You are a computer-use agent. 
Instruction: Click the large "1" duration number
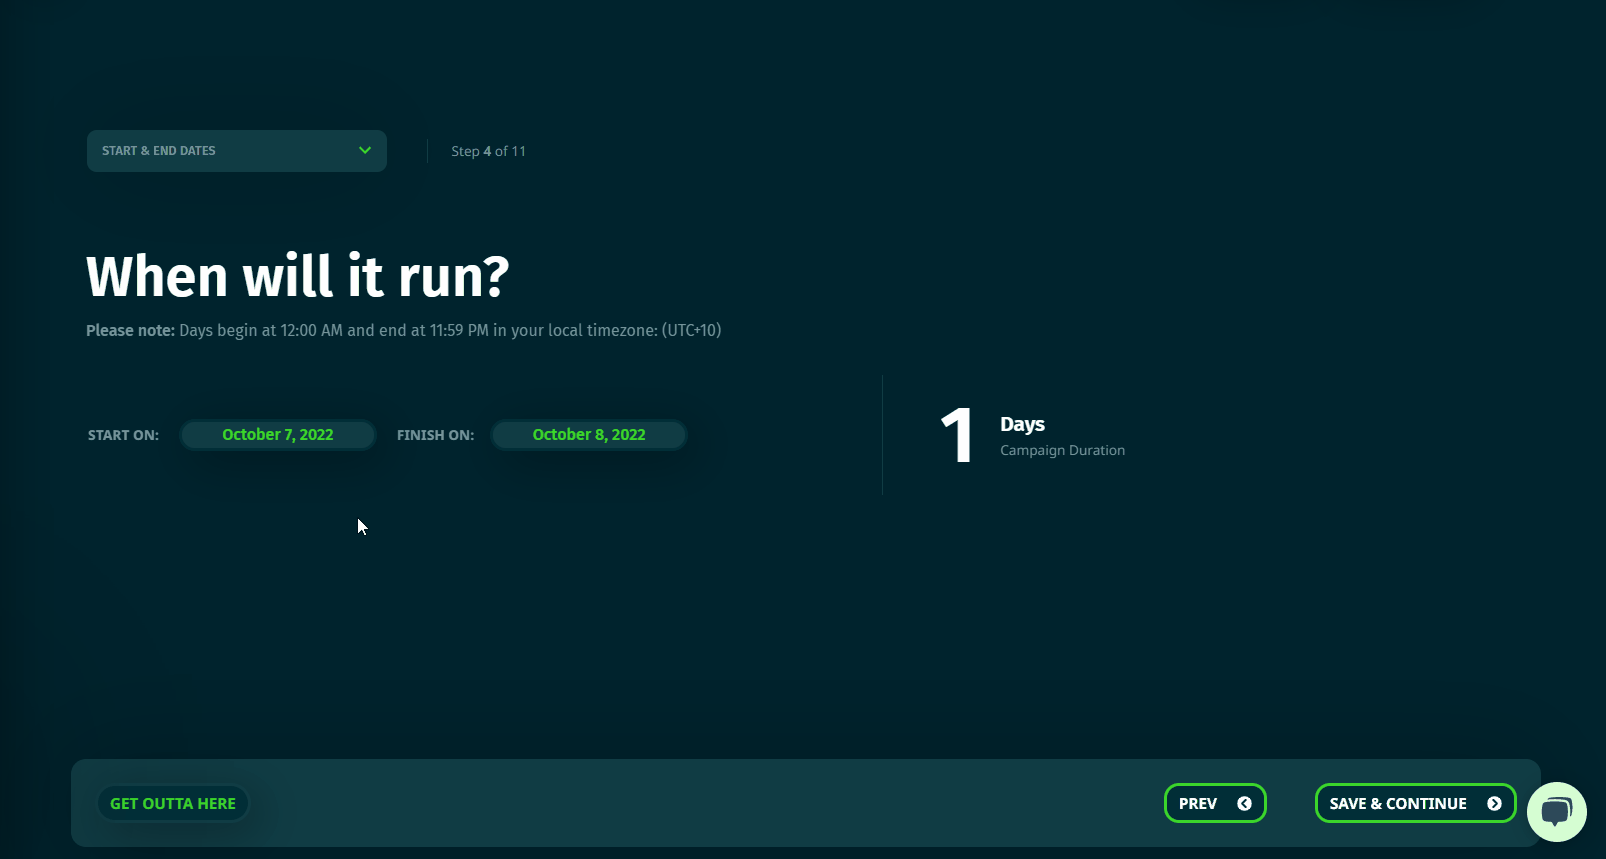(957, 435)
